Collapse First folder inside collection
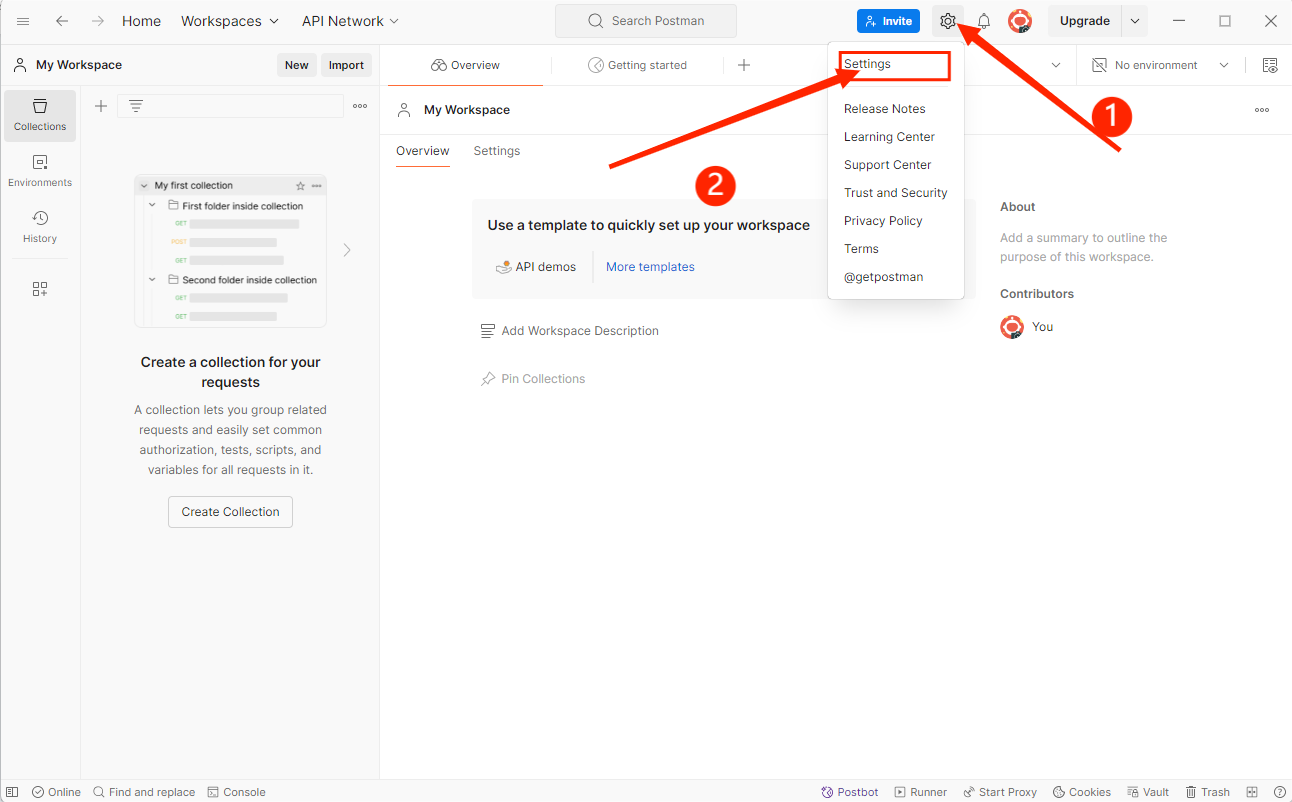1292x802 pixels. [x=153, y=205]
